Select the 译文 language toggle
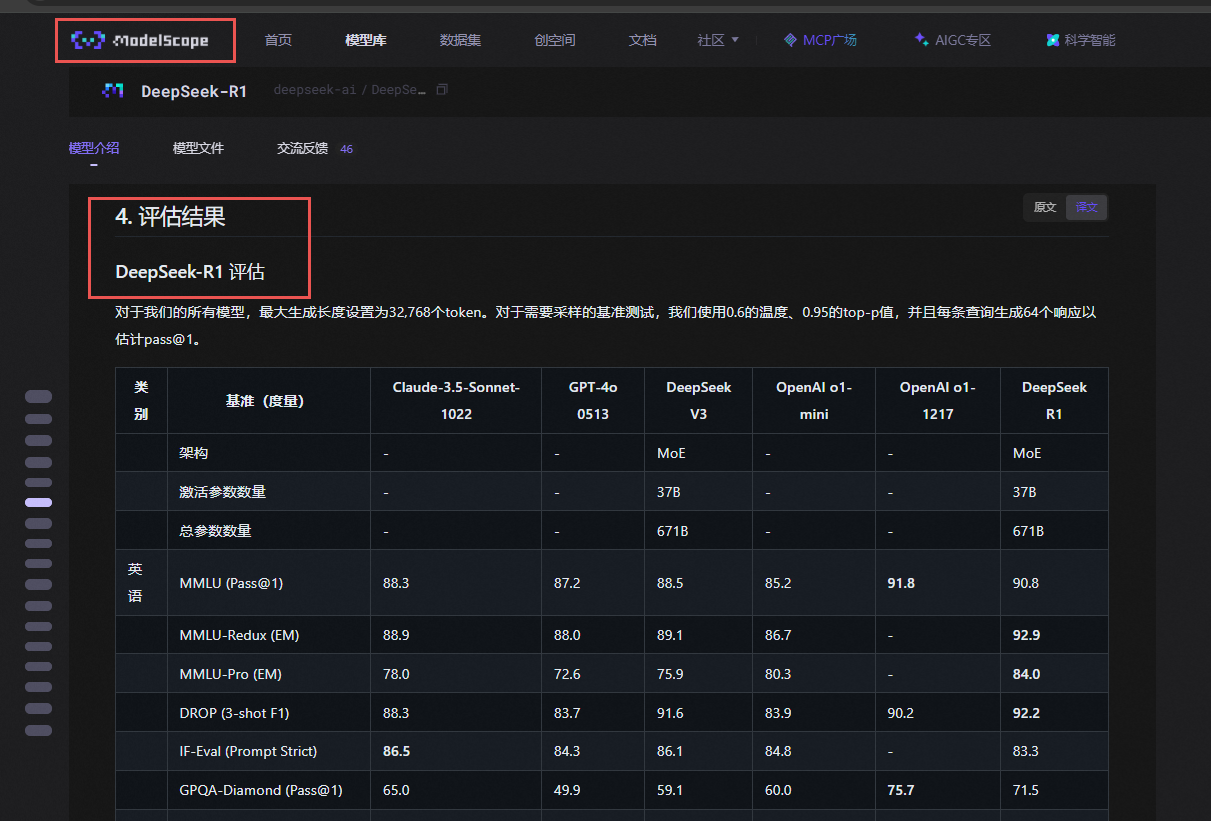The image size is (1211, 821). point(1086,207)
